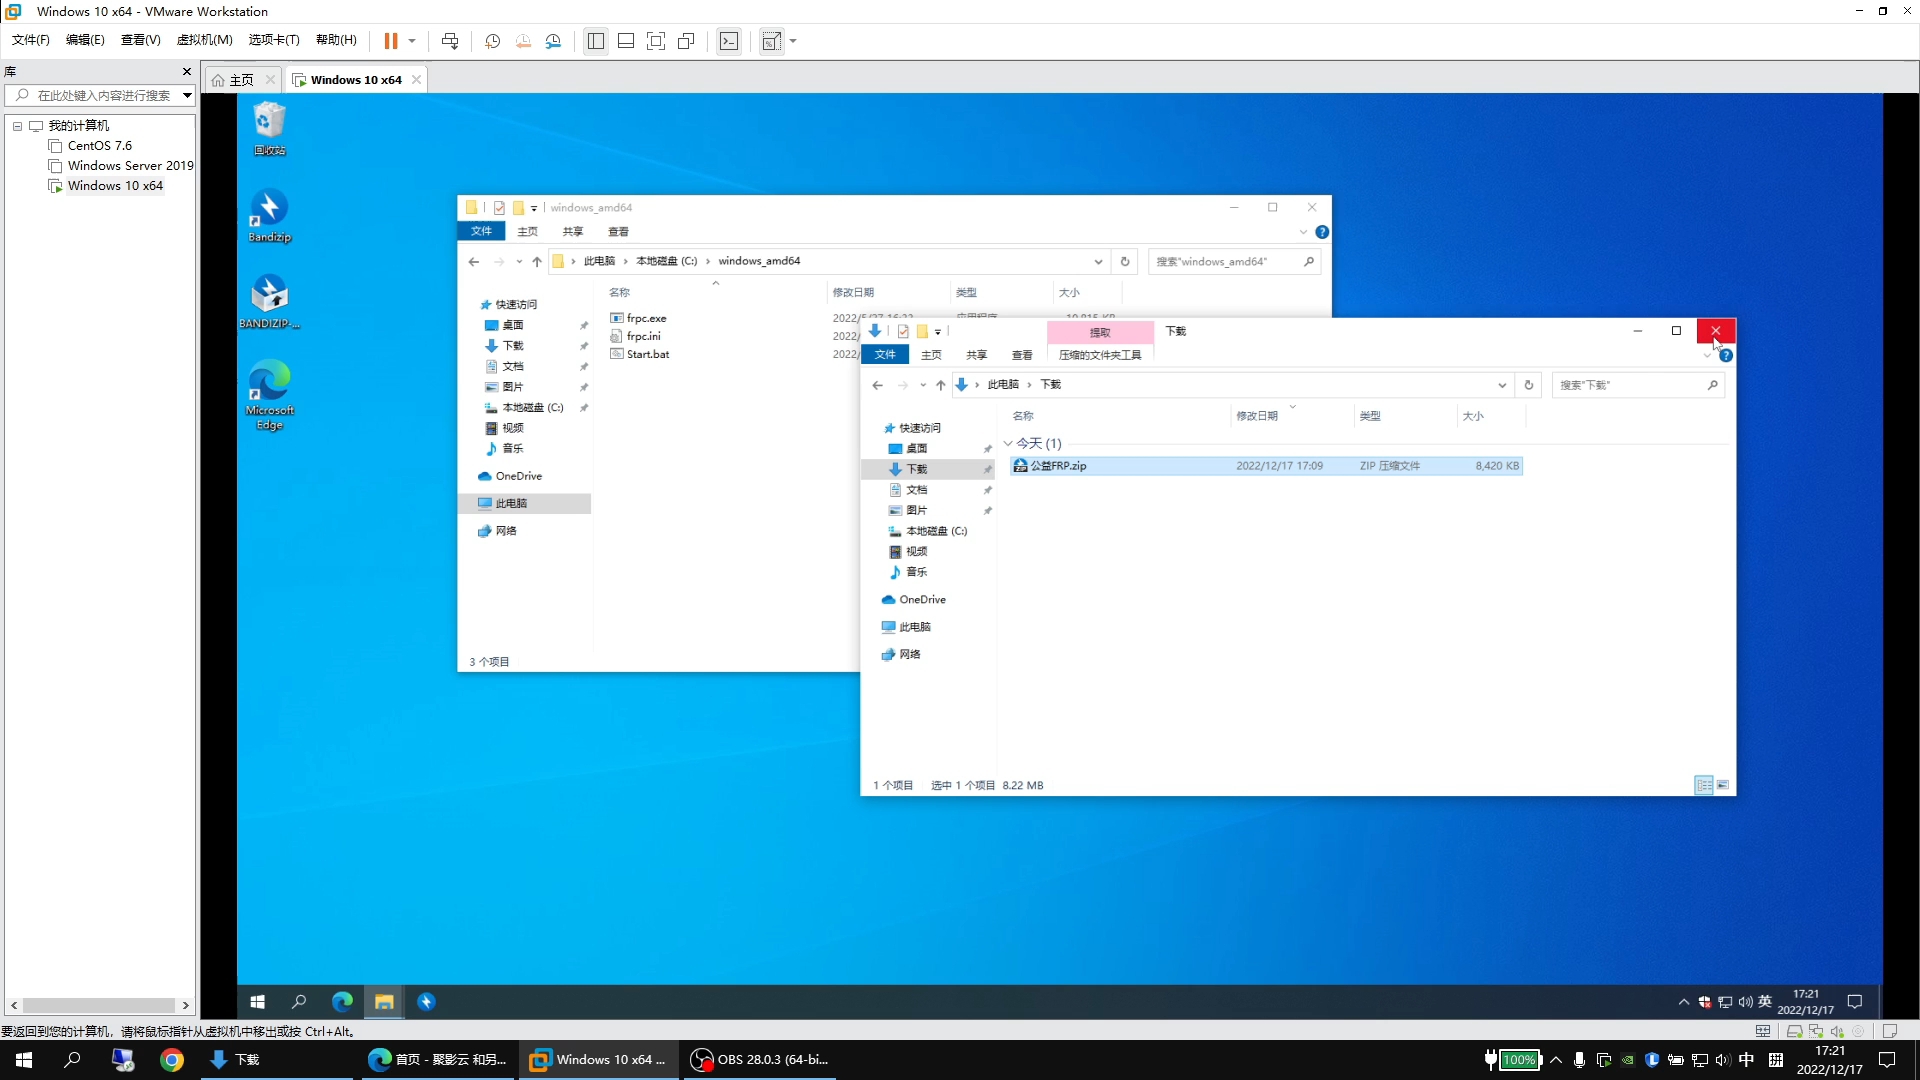Click 本地磁盘 (C:) in windows_amd64 sidebar
Image resolution: width=1920 pixels, height=1080 pixels.
coord(533,408)
